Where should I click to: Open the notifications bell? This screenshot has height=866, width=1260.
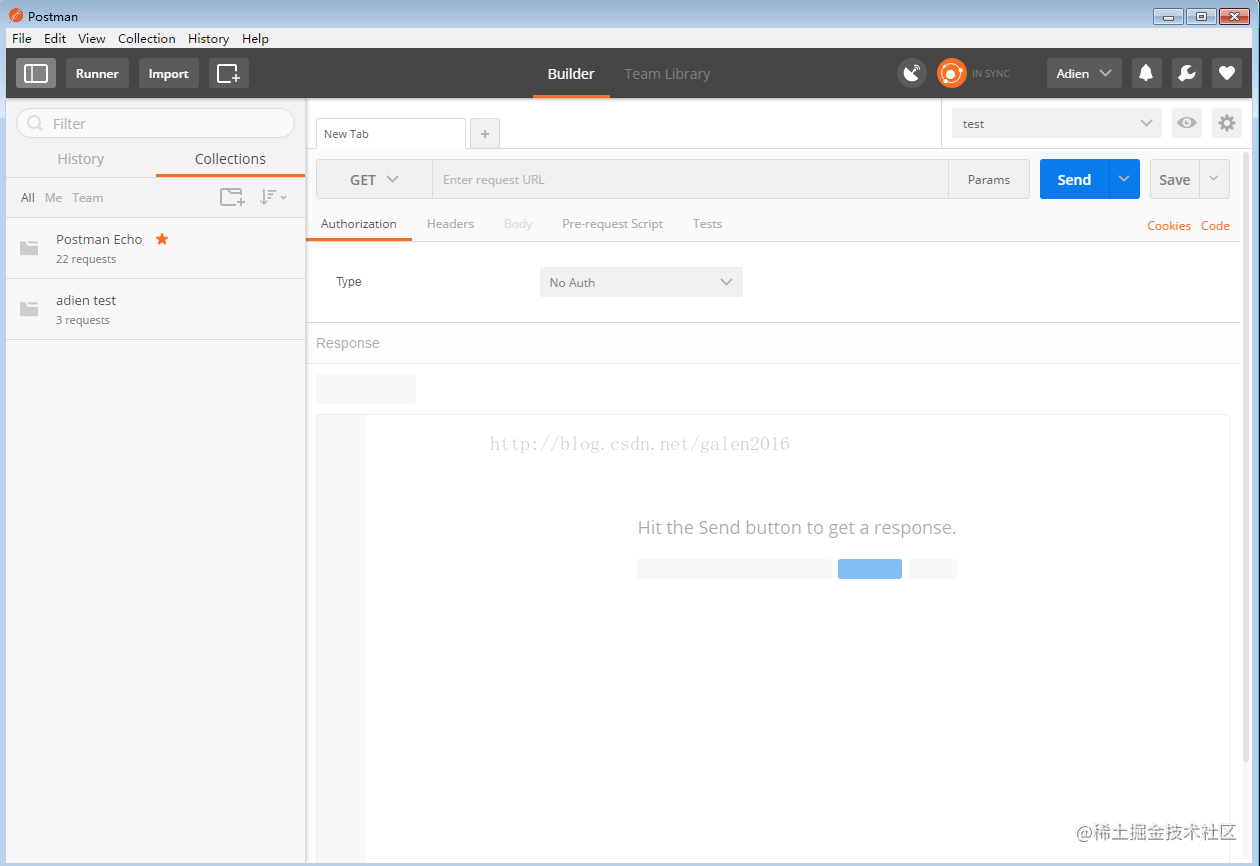pos(1146,73)
